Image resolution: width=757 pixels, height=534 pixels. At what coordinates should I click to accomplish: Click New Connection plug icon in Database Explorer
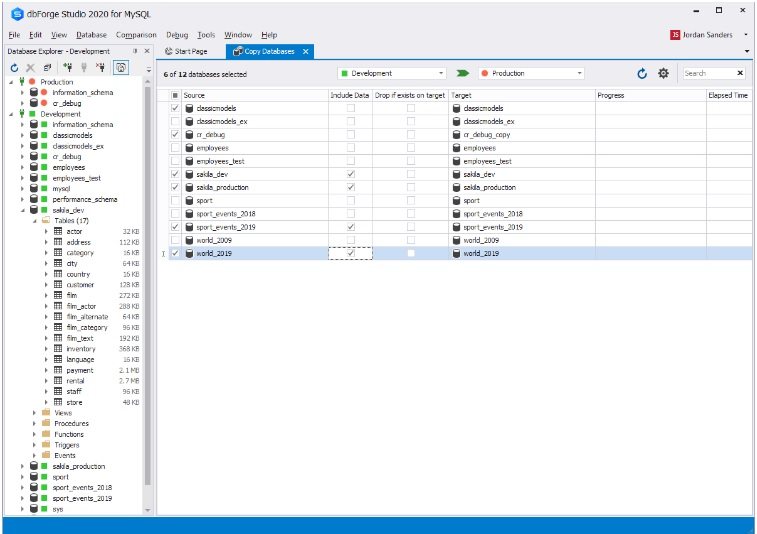coord(68,68)
